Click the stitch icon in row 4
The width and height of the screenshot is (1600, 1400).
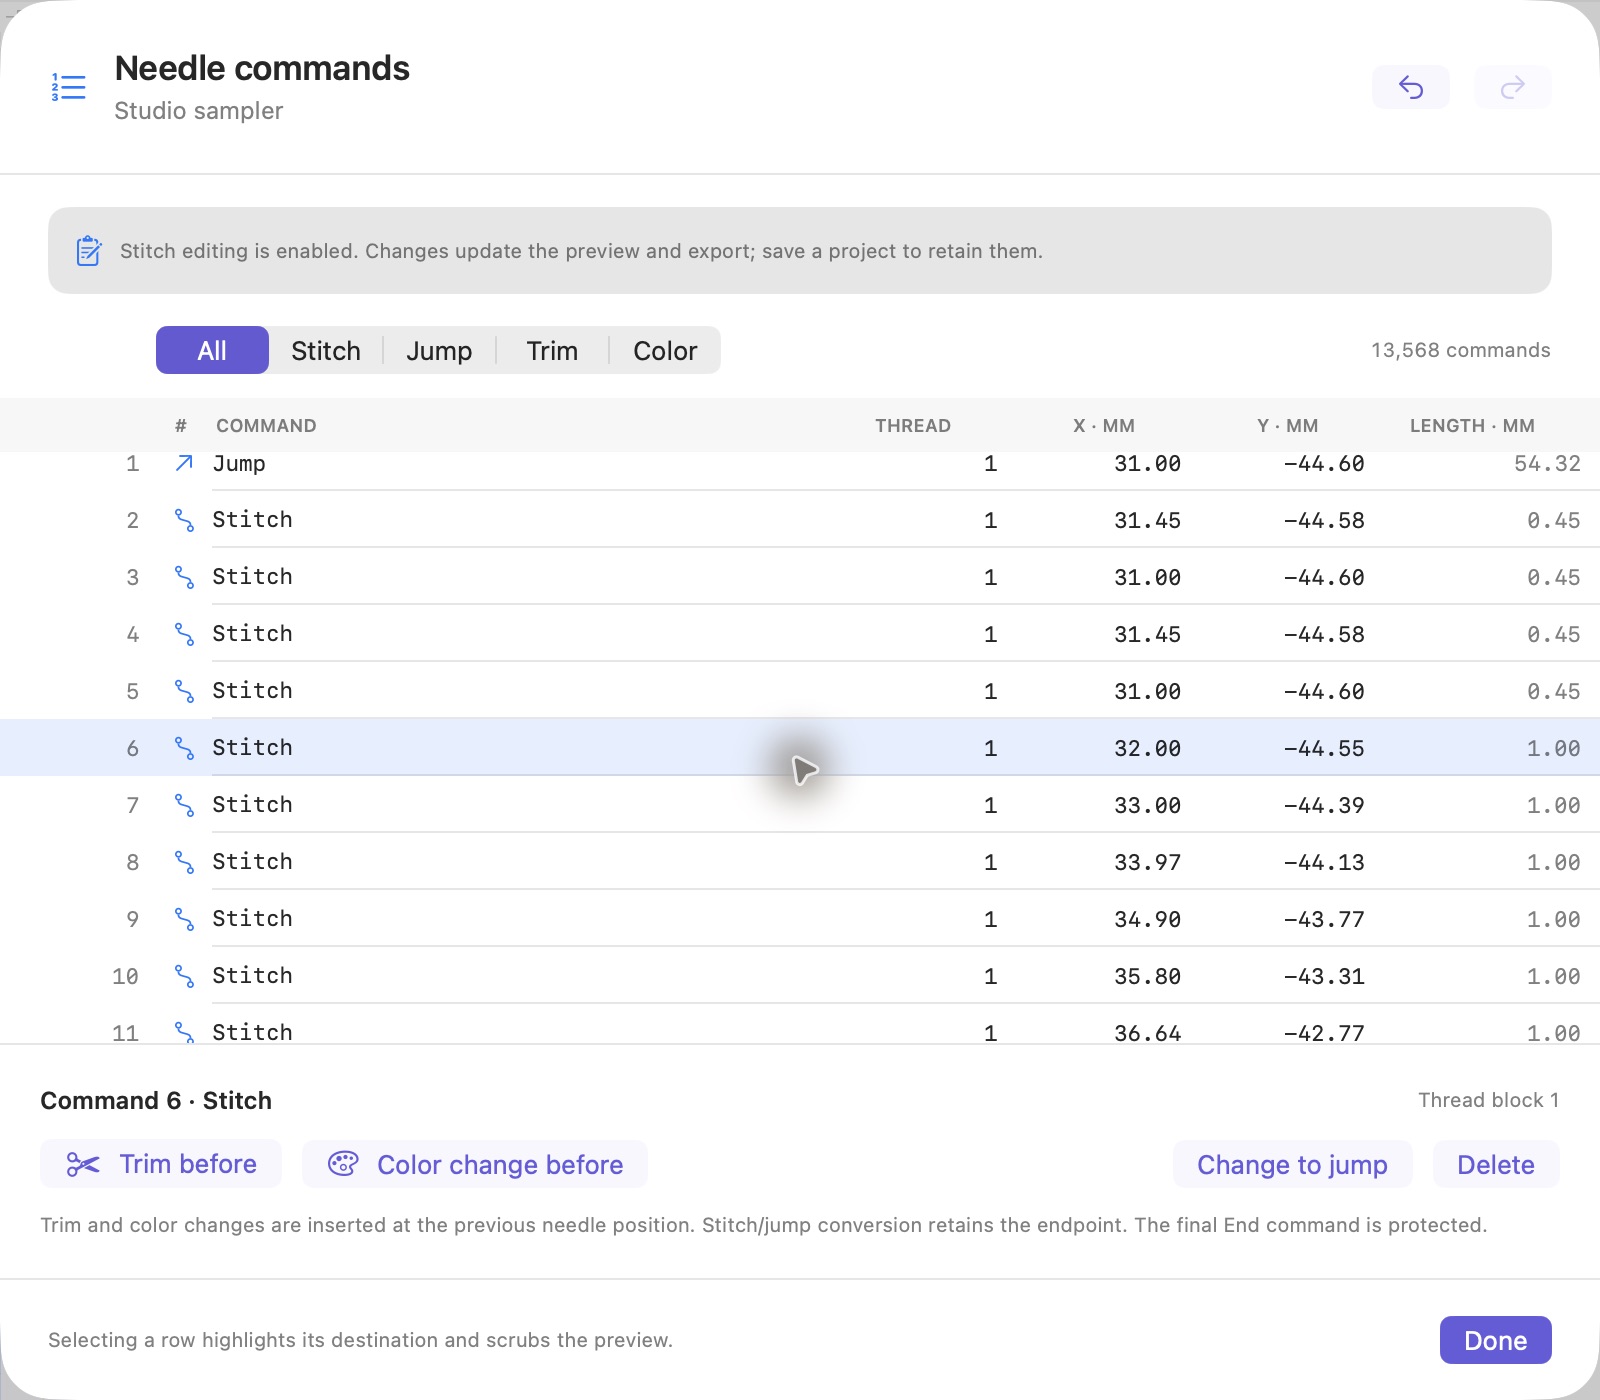(184, 634)
